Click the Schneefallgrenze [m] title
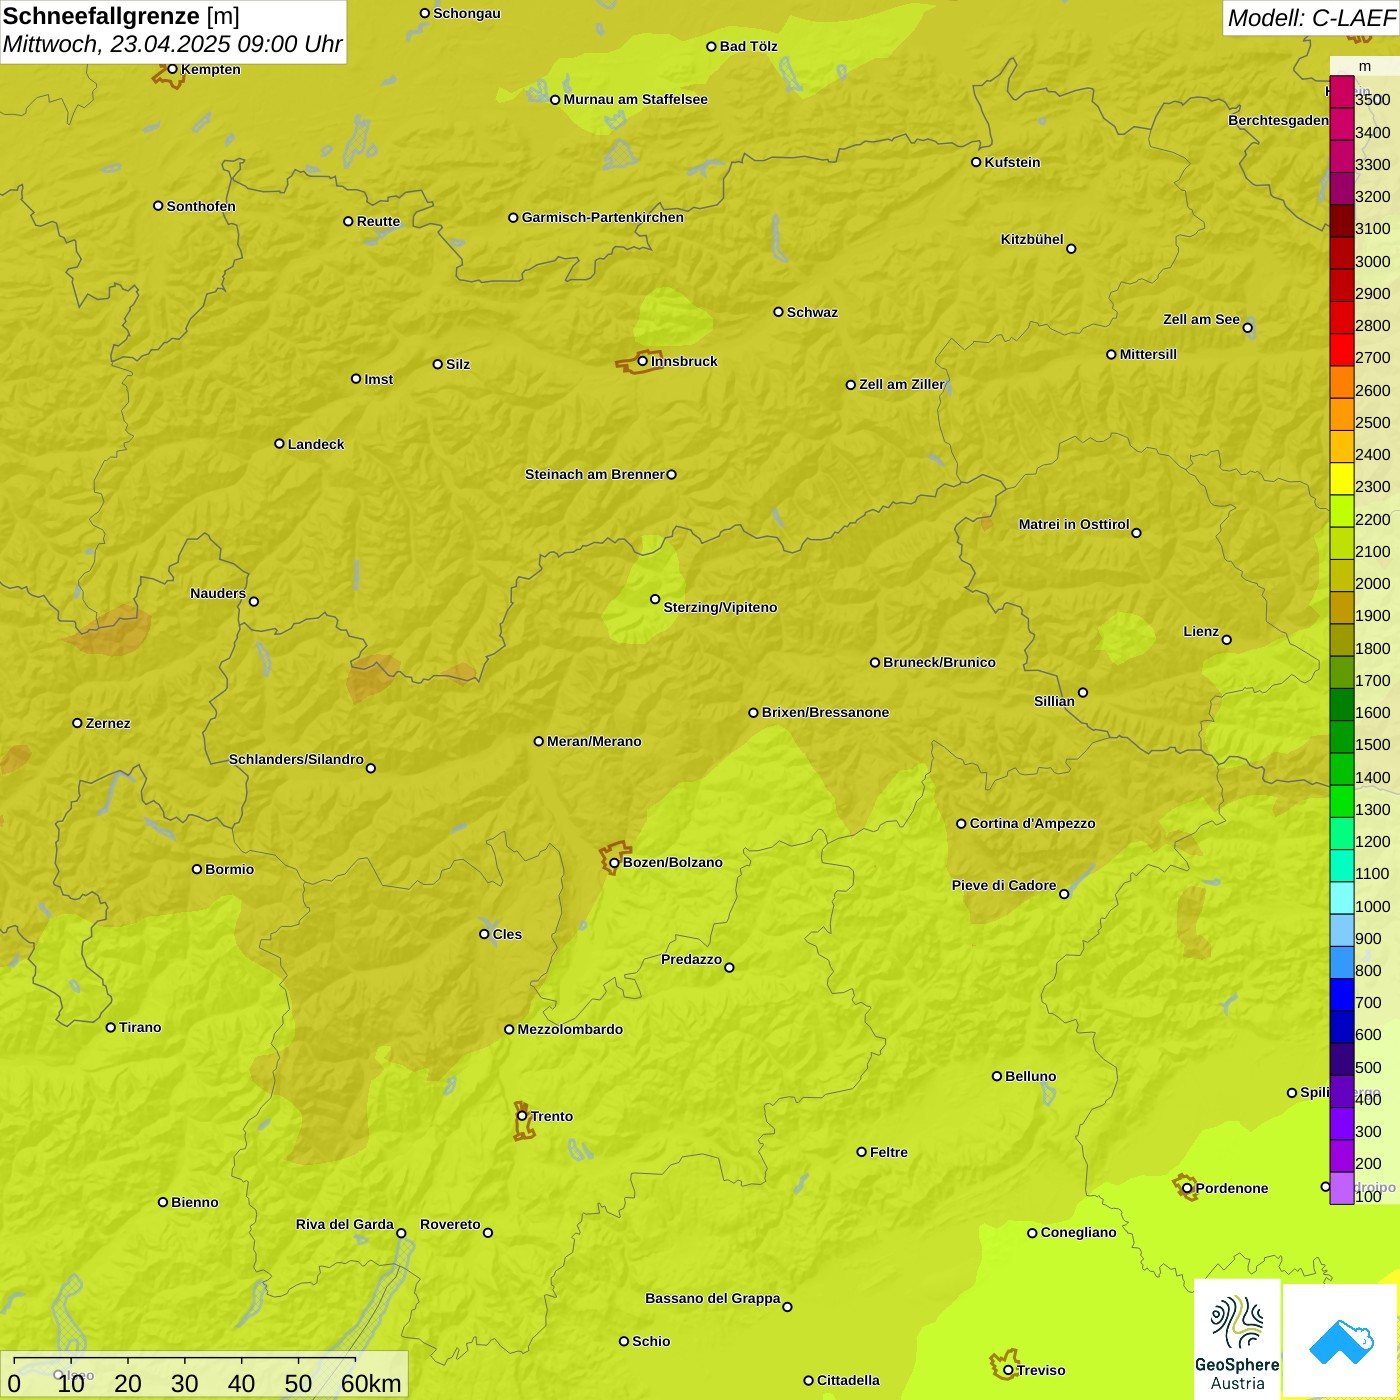Screen dimensions: 1400x1400 point(121,16)
